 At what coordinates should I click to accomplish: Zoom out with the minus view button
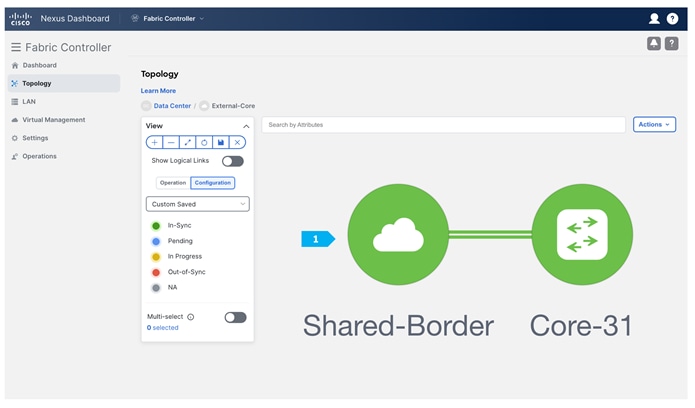pos(171,142)
